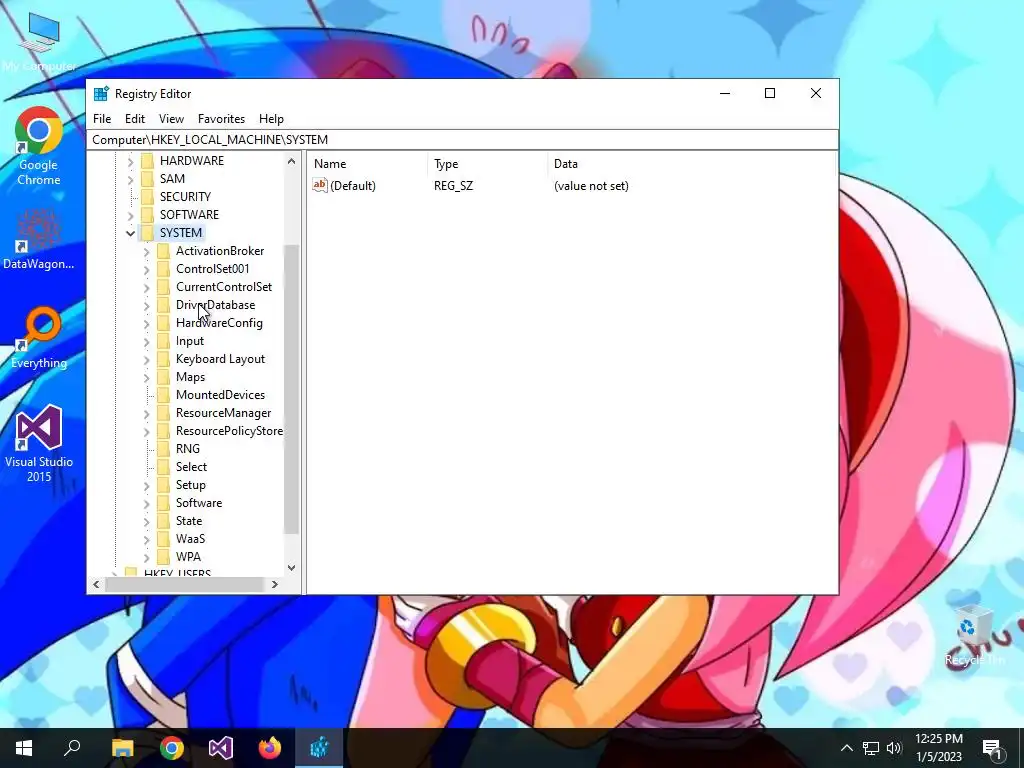This screenshot has width=1024, height=768.
Task: Click the tree pane scroll left arrow
Action: 96,584
